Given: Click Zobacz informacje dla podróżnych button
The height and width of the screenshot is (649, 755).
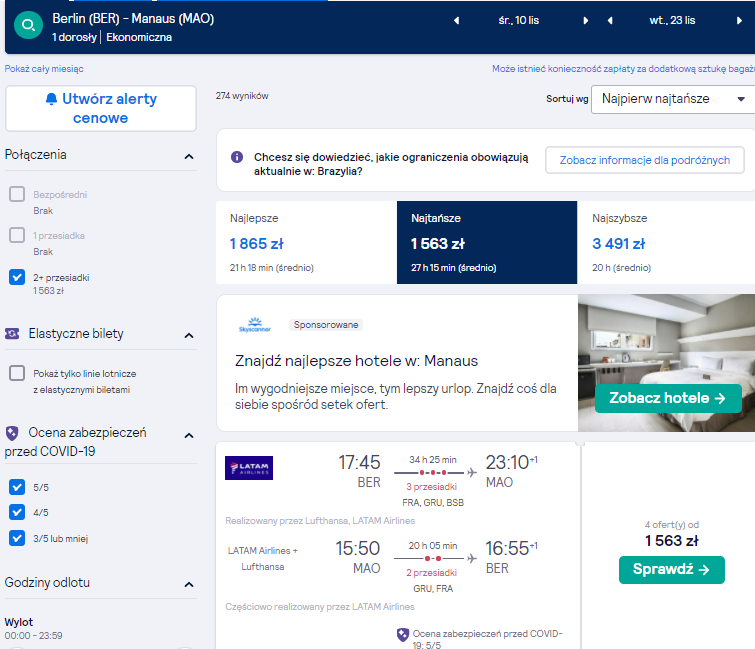Looking at the screenshot, I should (645, 160).
